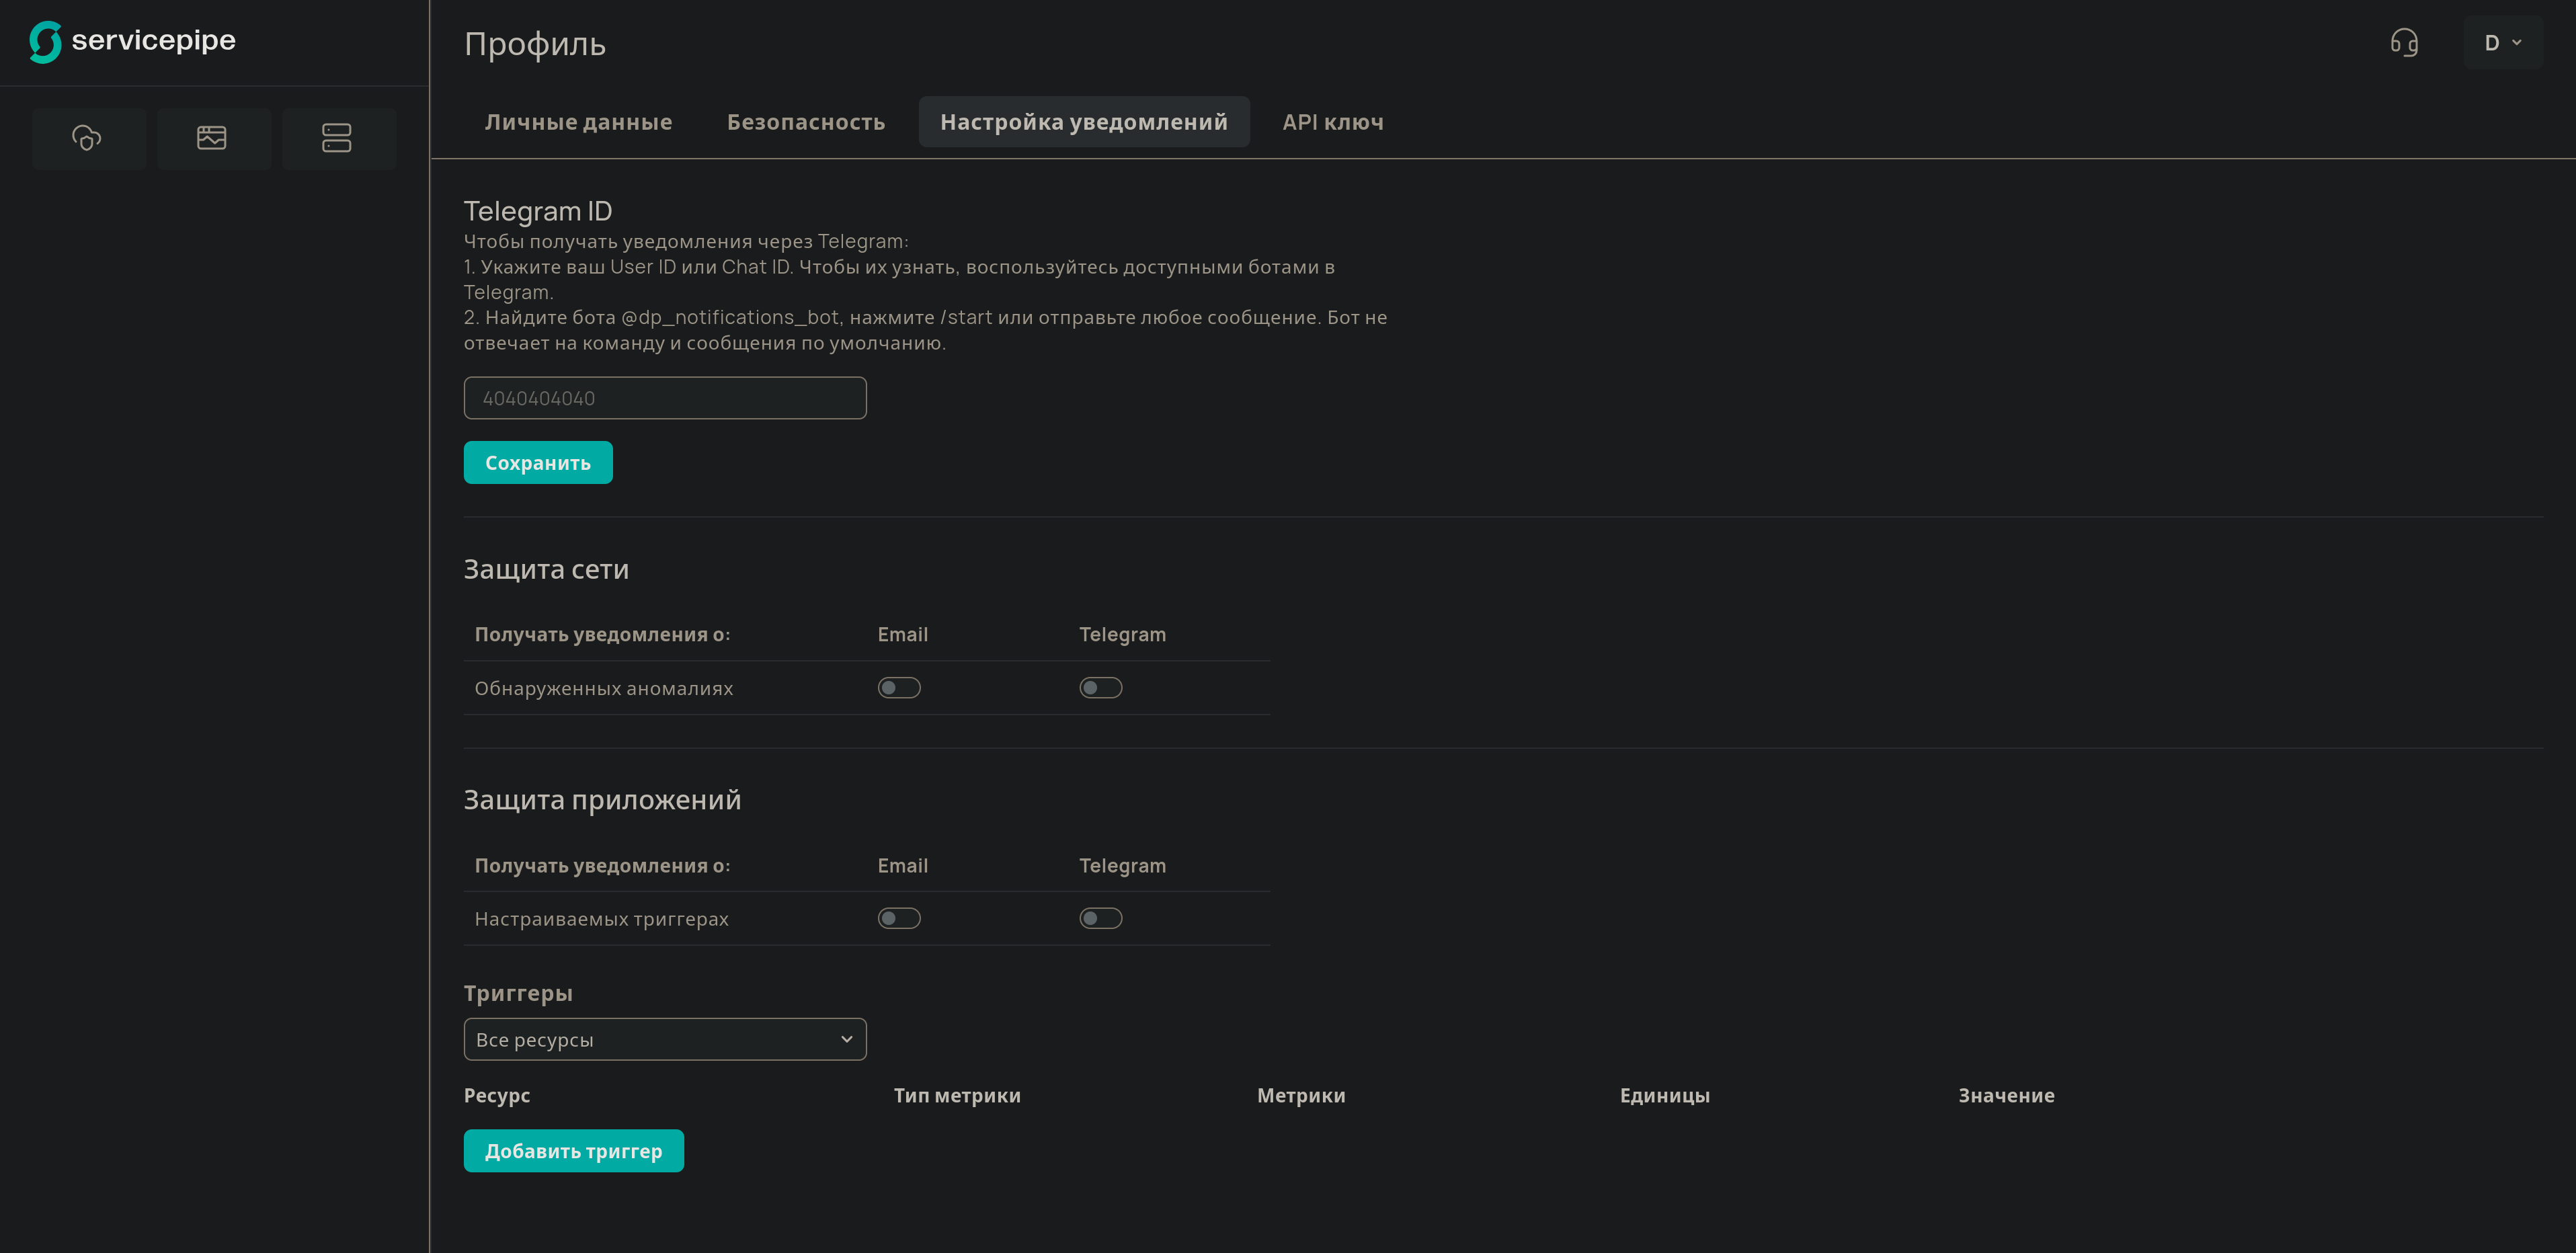Switch to Личные данные tab
2576x1253 pixels.
pyautogui.click(x=578, y=122)
